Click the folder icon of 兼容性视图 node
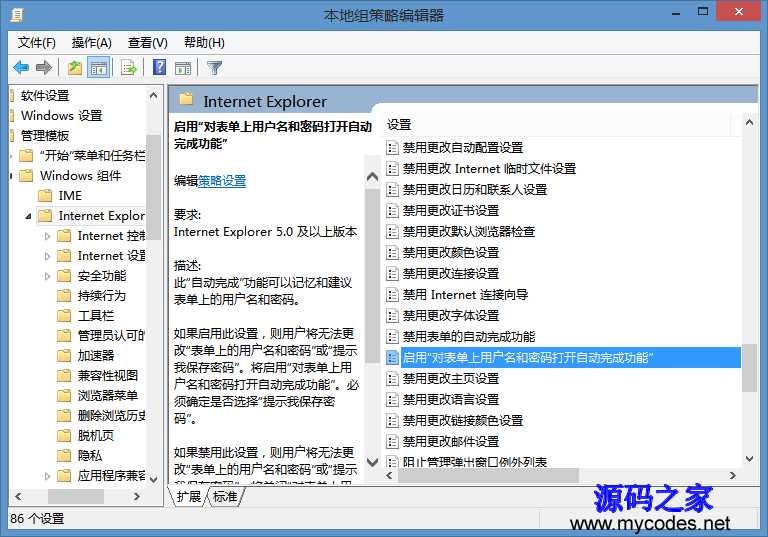 pos(64,376)
